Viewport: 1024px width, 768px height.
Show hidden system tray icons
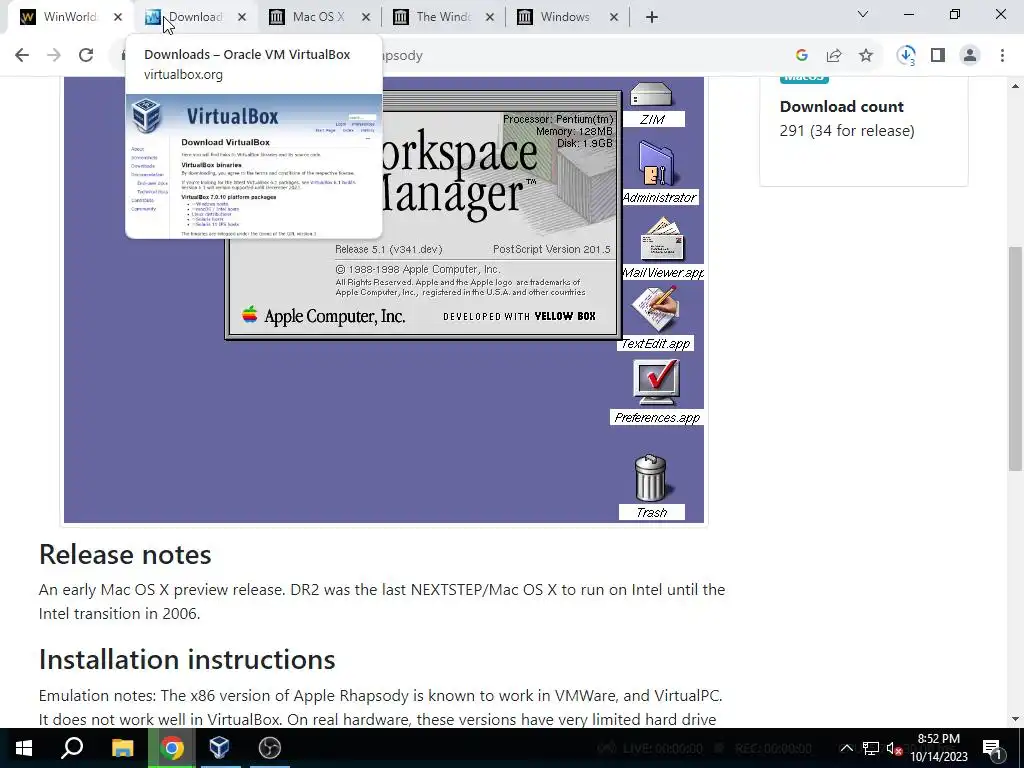pyautogui.click(x=846, y=748)
